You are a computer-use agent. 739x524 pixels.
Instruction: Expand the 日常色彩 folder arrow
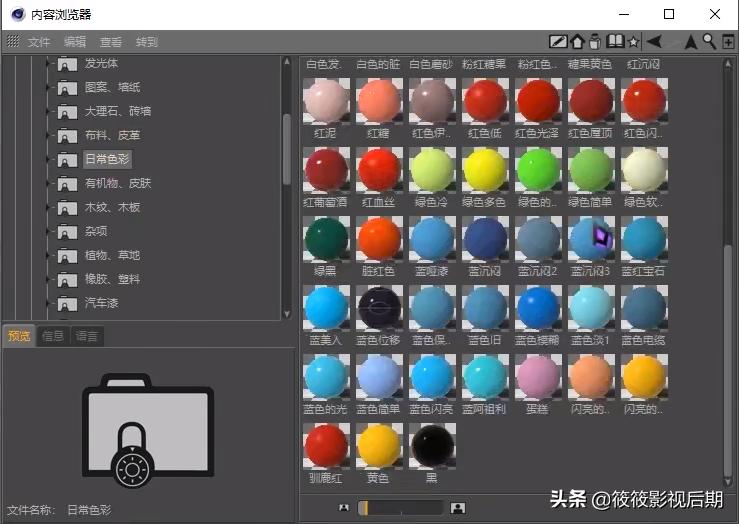pos(48,159)
